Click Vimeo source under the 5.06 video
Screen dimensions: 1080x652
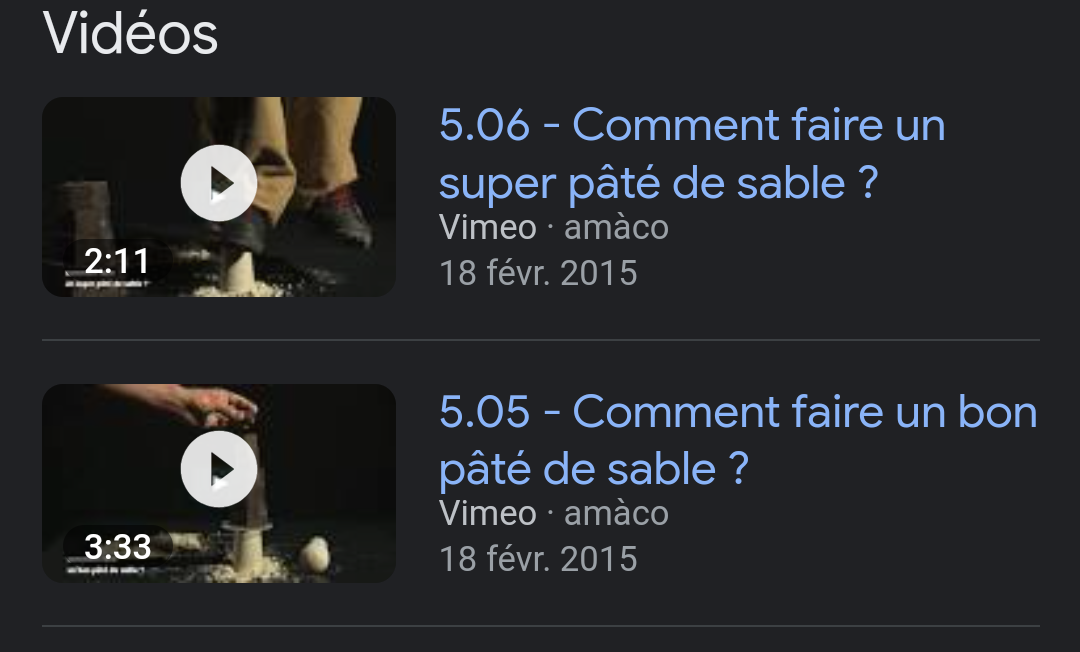(x=488, y=227)
